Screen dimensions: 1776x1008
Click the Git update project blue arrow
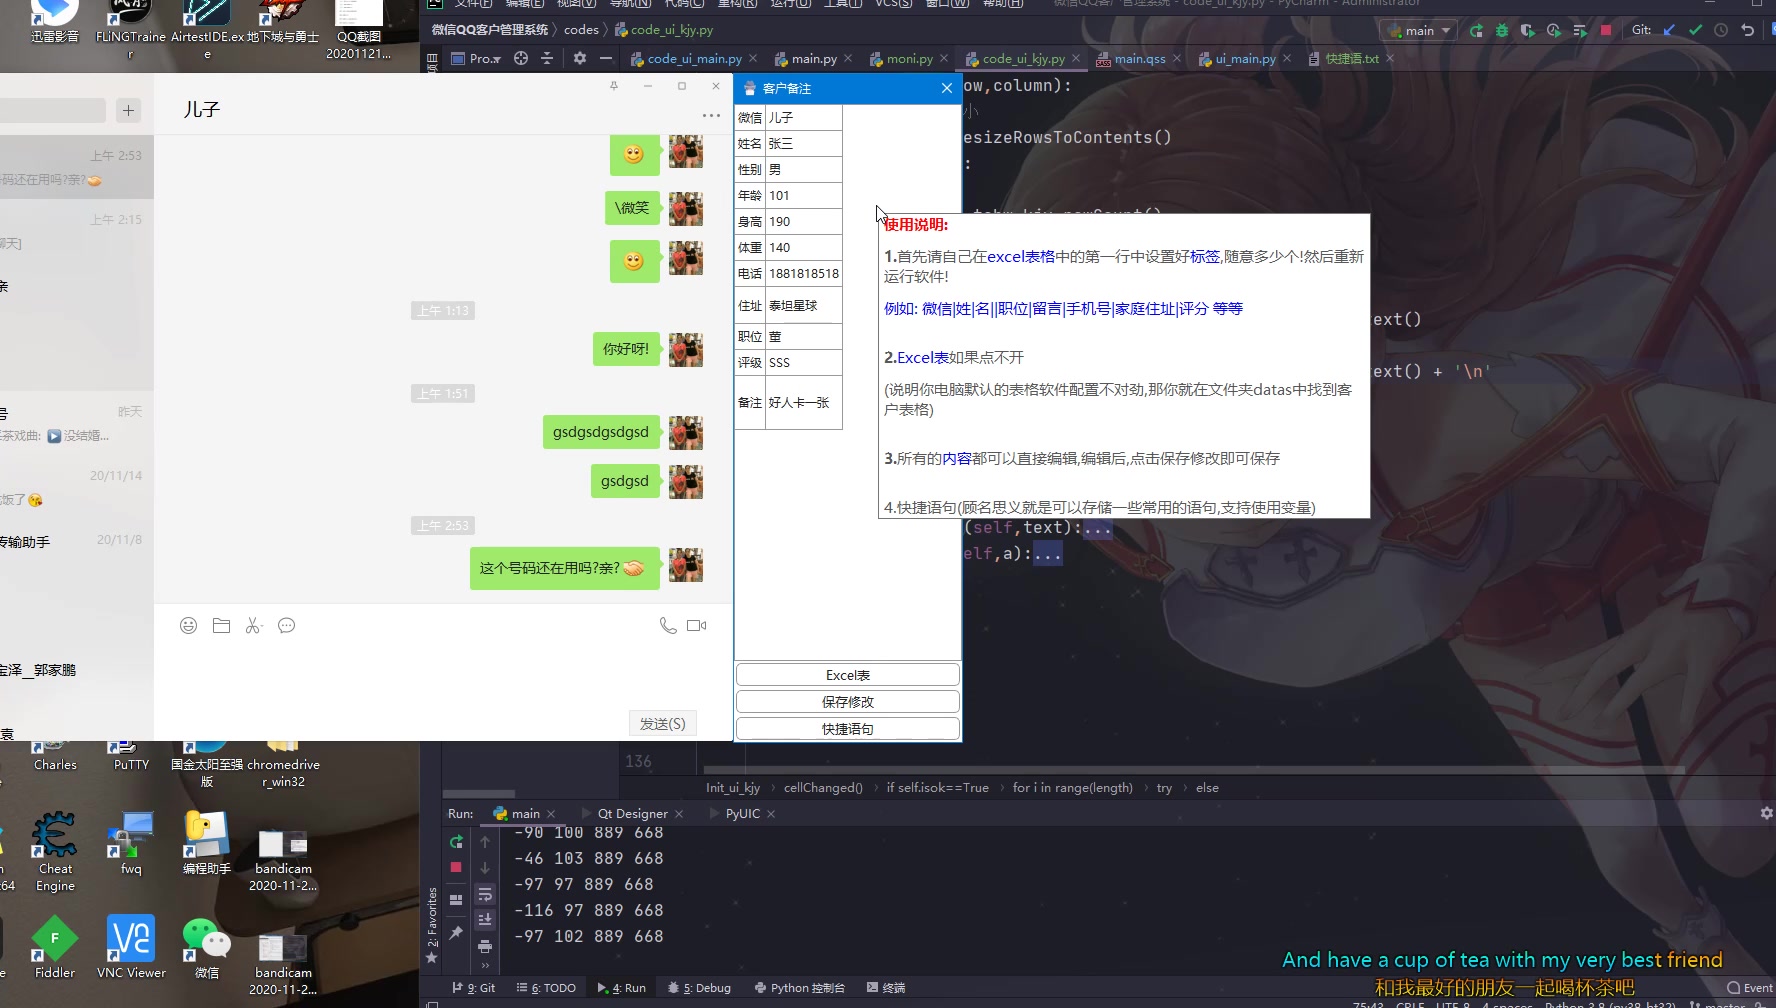pyautogui.click(x=1669, y=30)
